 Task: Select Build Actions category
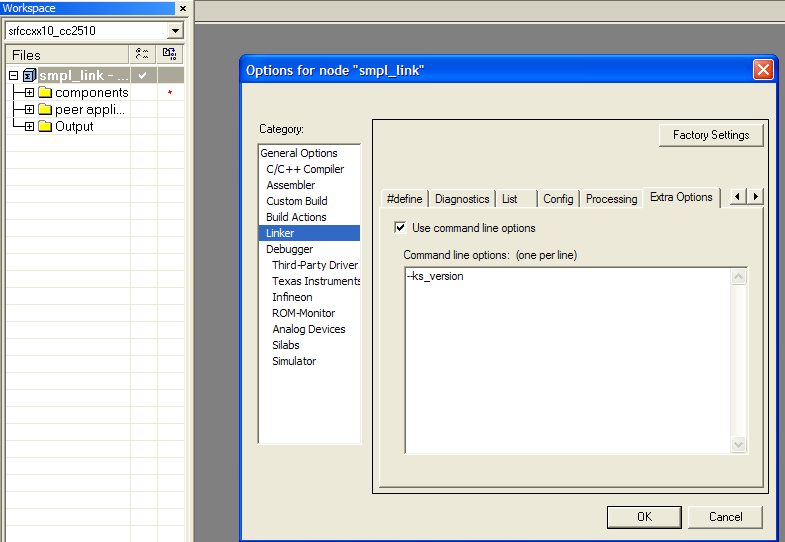[x=309, y=217]
